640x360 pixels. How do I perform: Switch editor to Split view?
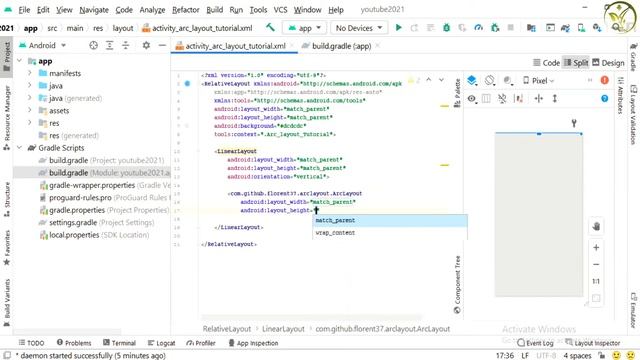tap(576, 62)
